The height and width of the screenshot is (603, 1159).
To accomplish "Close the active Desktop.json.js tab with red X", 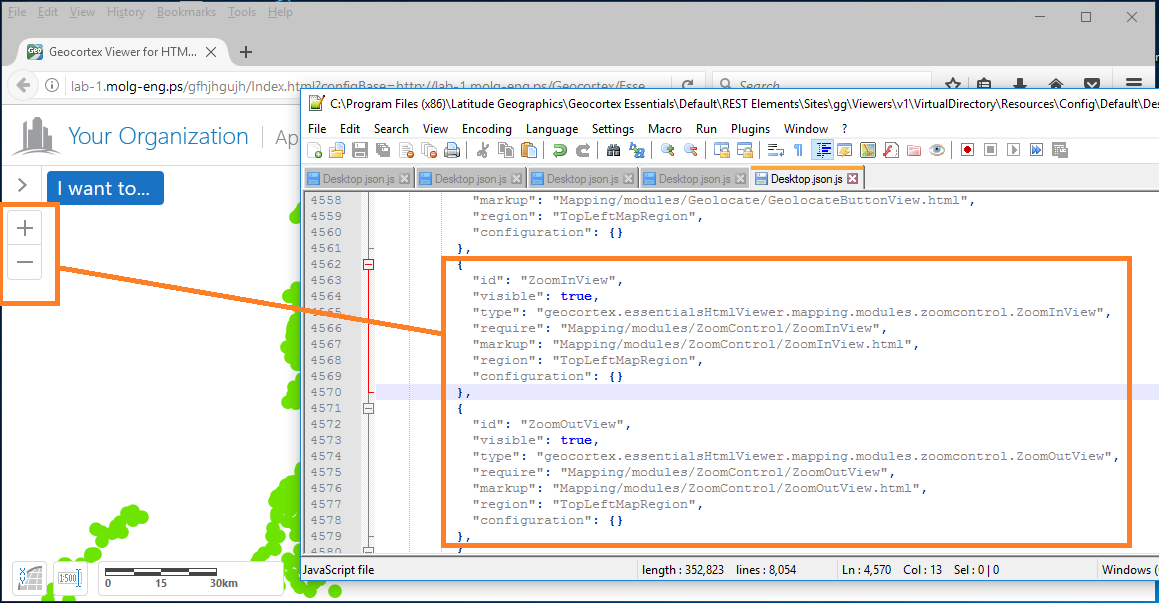I will click(853, 179).
